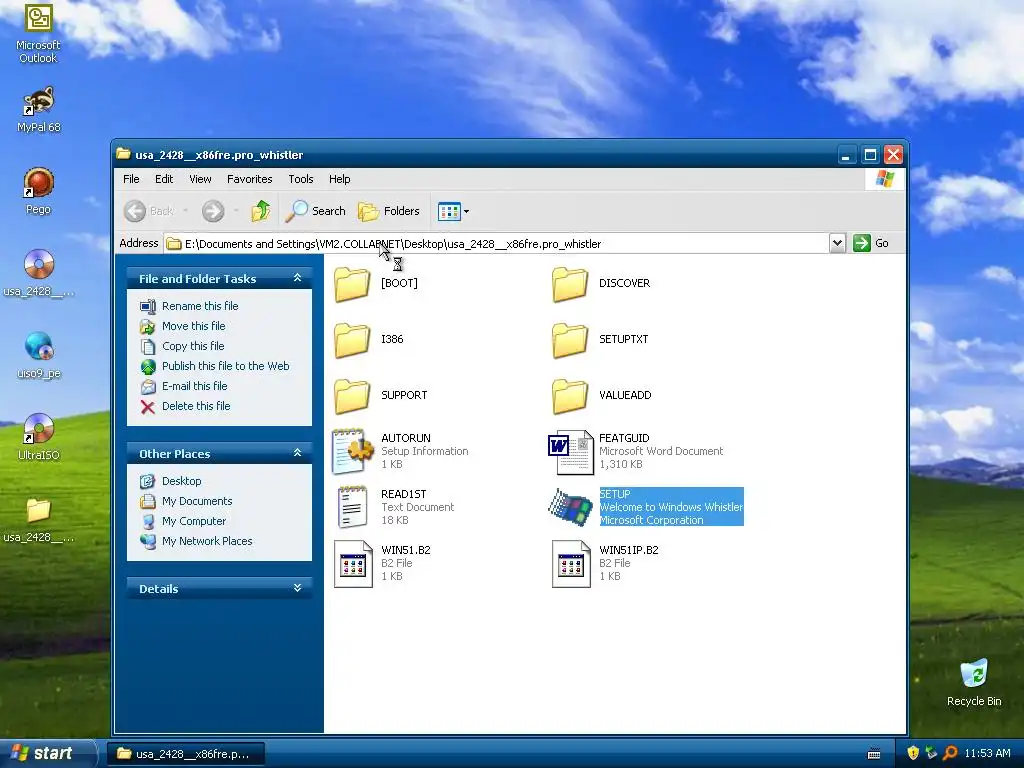The width and height of the screenshot is (1024, 768).
Task: Click the Back toolbar button
Action: [150, 211]
